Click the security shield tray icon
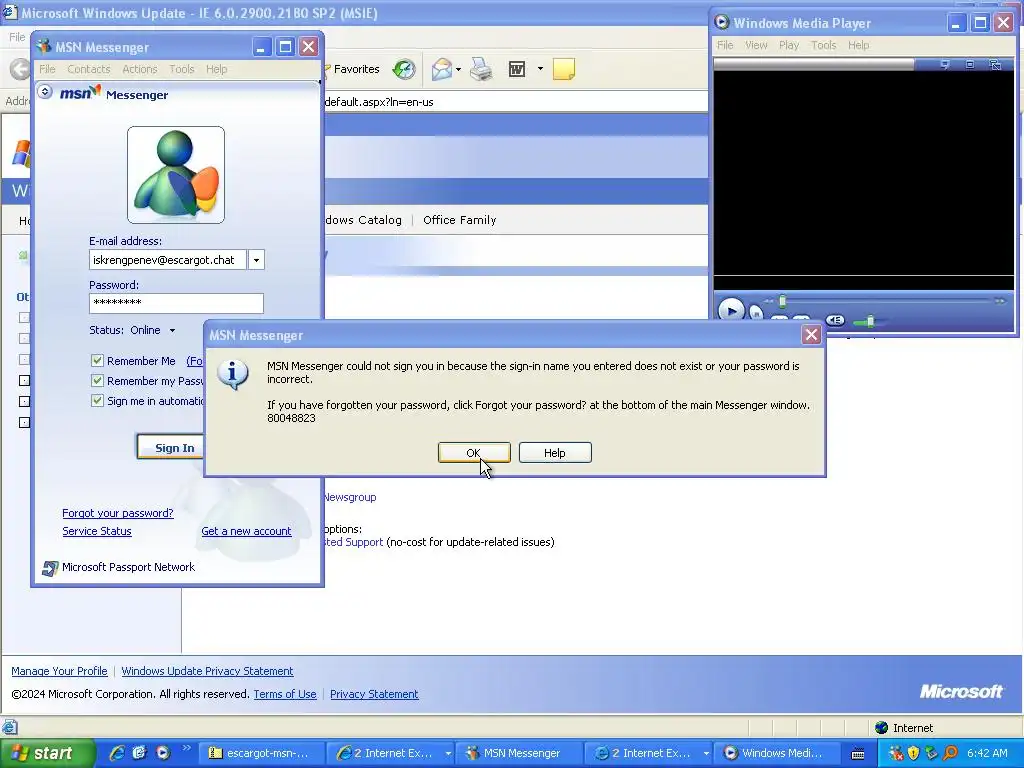The height and width of the screenshot is (768, 1024). (914, 753)
